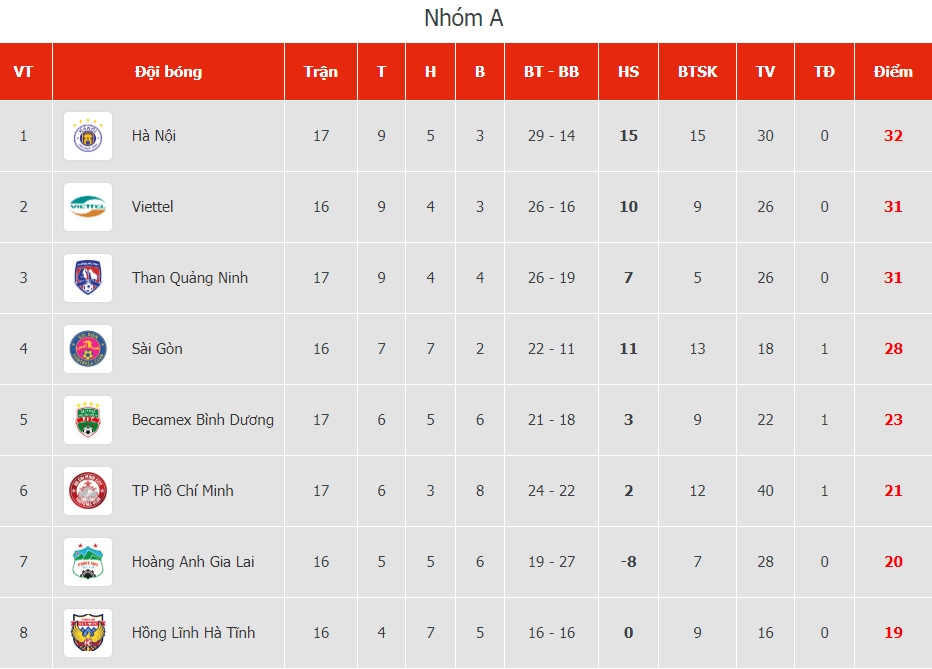This screenshot has height=669, width=932.
Task: Open the Viettel team name link
Action: pos(153,207)
